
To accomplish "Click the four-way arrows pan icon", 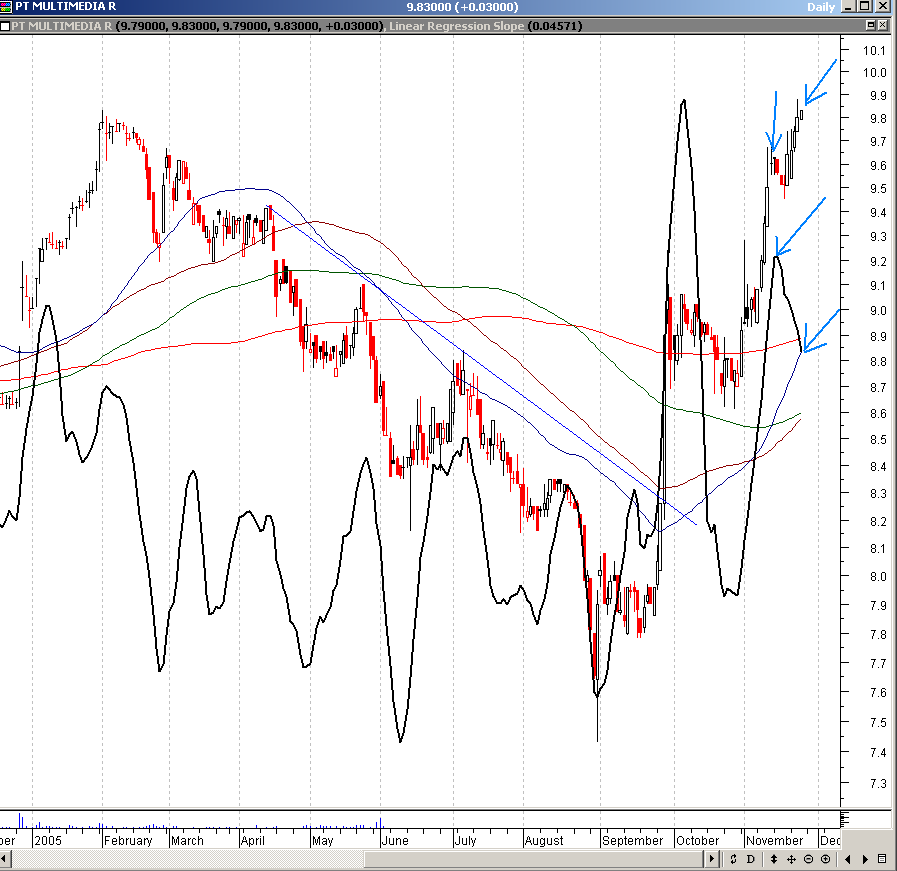I will [791, 858].
